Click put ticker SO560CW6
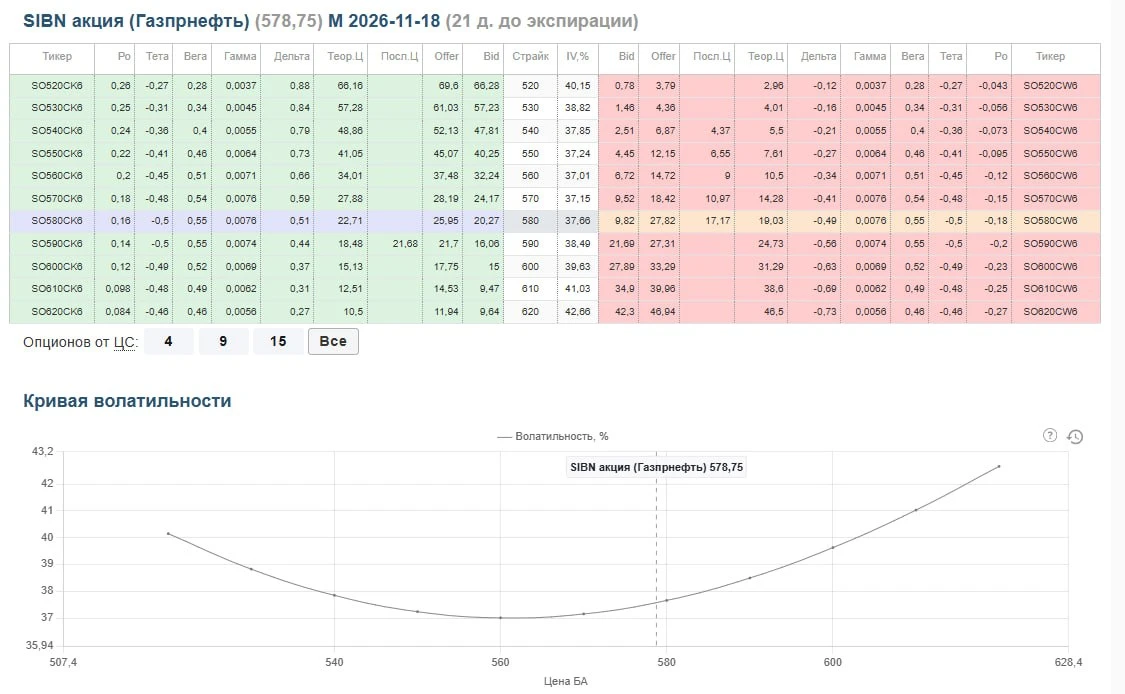The height and width of the screenshot is (694, 1125). (x=1050, y=176)
